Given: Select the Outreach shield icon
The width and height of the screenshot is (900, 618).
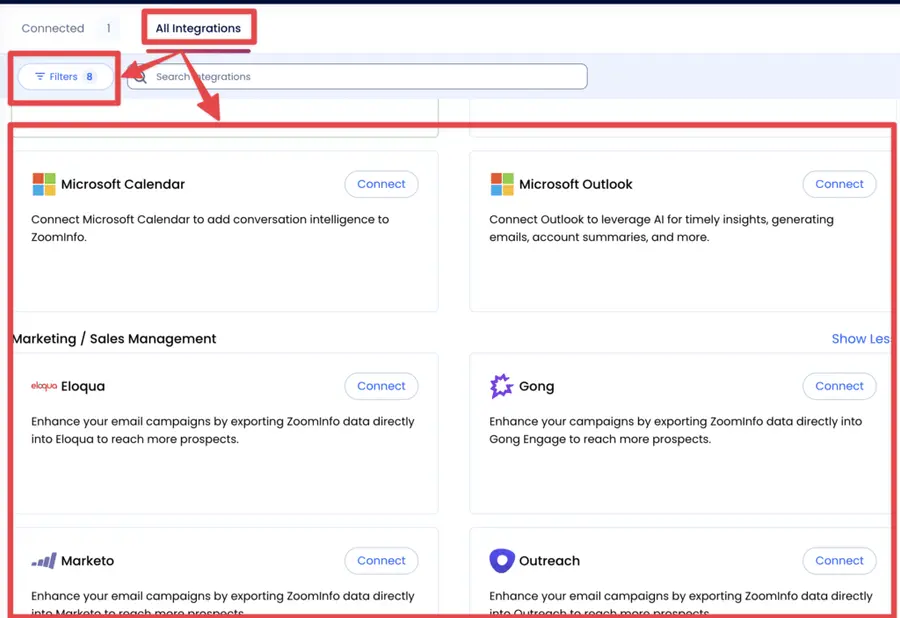Looking at the screenshot, I should [x=499, y=560].
